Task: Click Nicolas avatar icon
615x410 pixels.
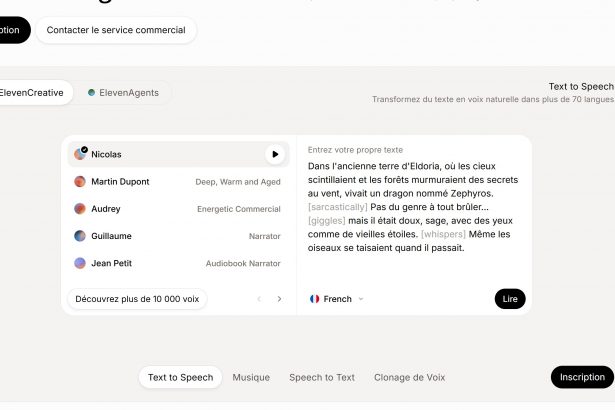Action: [x=80, y=155]
